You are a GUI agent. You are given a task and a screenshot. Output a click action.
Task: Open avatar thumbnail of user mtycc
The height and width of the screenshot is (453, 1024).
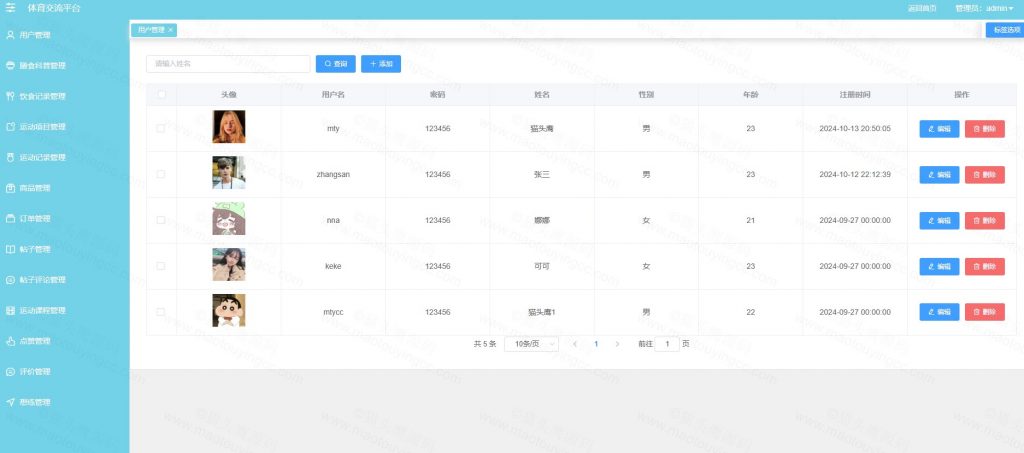[229, 310]
